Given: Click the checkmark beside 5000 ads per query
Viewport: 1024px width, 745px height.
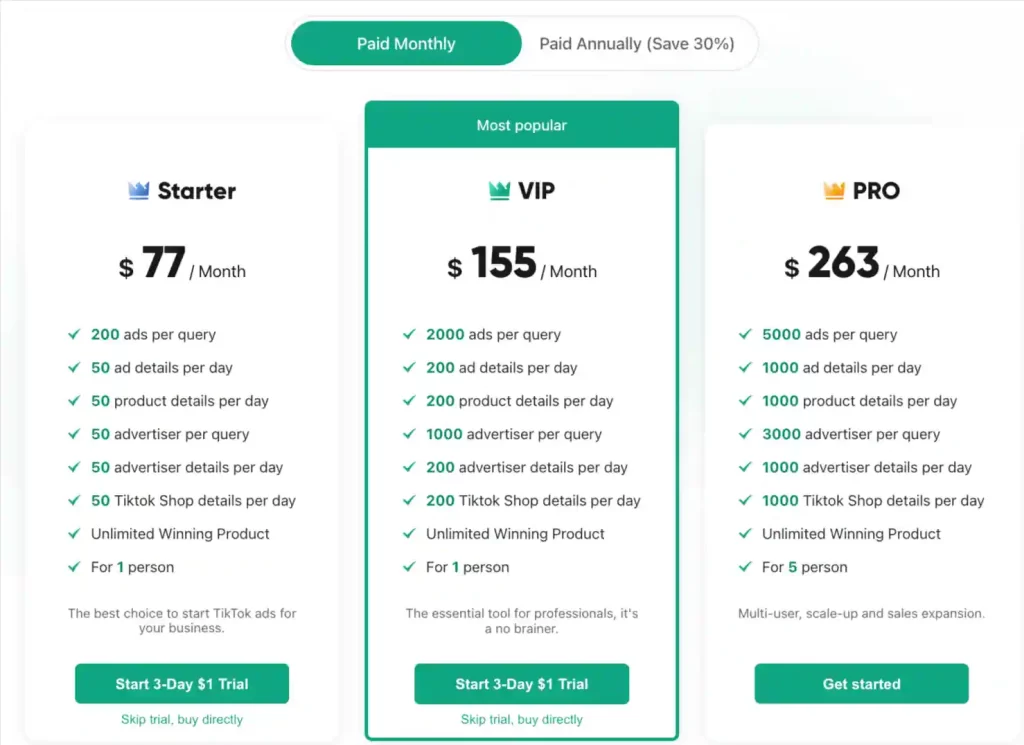Looking at the screenshot, I should tap(745, 335).
